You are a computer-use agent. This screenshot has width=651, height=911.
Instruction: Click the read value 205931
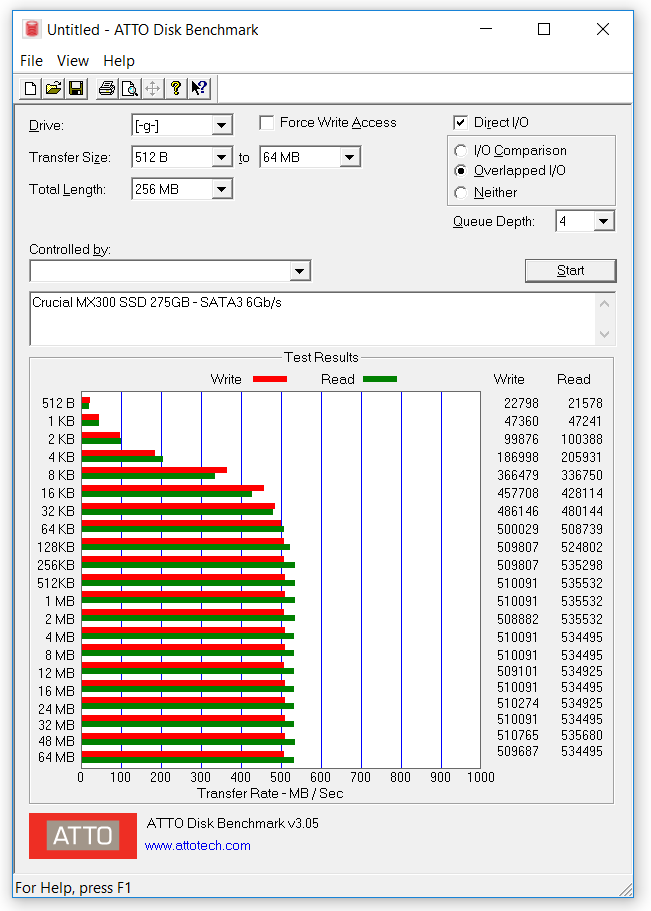[x=582, y=457]
